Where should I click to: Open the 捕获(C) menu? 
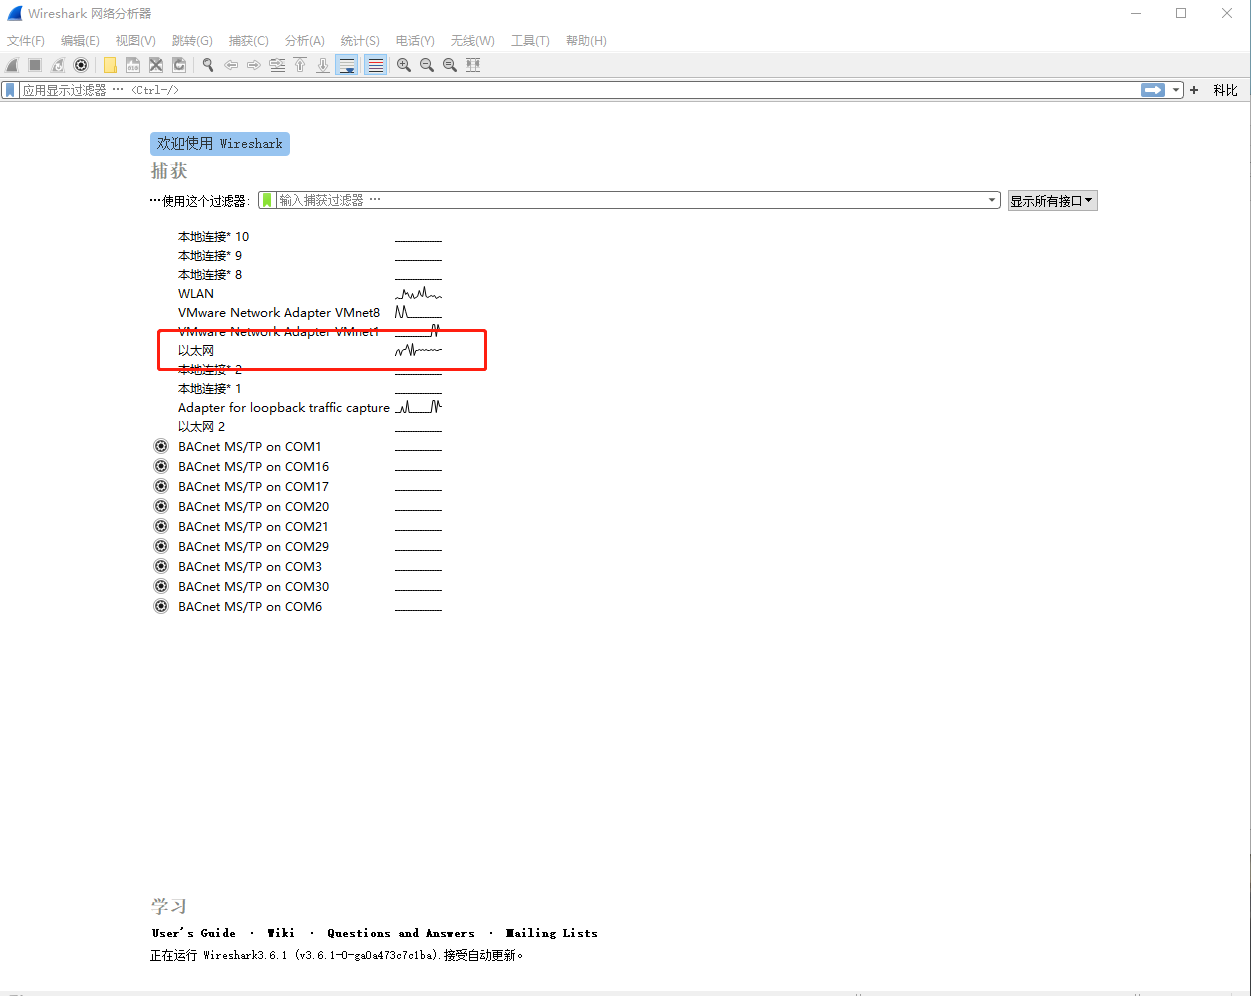[248, 41]
